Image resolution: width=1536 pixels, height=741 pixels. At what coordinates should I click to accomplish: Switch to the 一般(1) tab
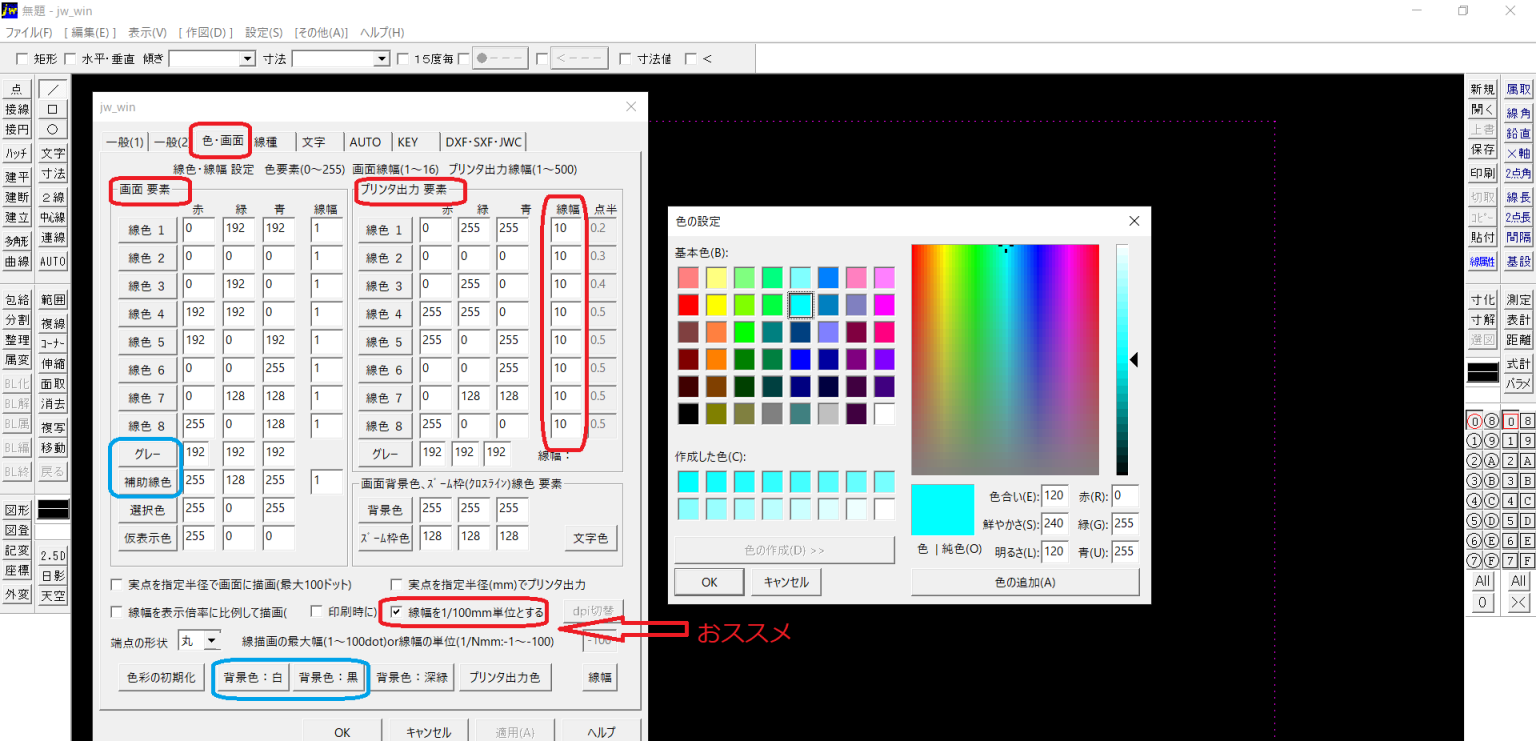click(125, 142)
